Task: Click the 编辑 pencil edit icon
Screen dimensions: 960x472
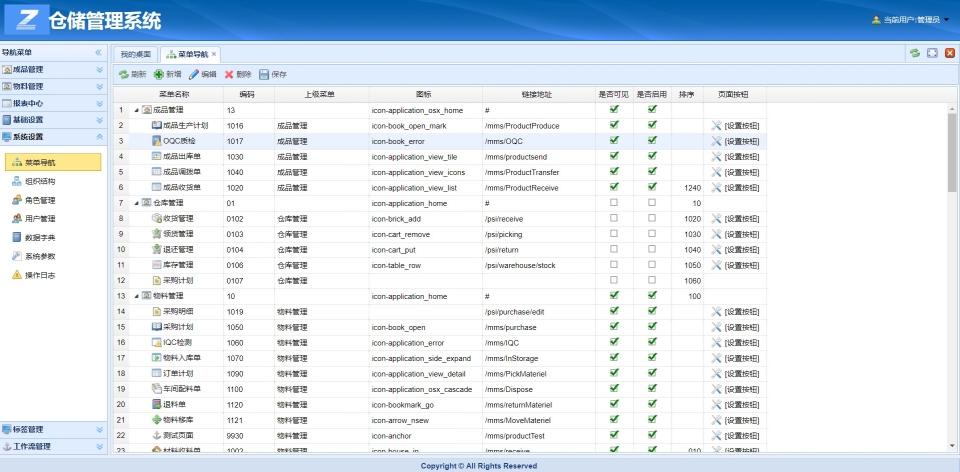Action: tap(194, 75)
